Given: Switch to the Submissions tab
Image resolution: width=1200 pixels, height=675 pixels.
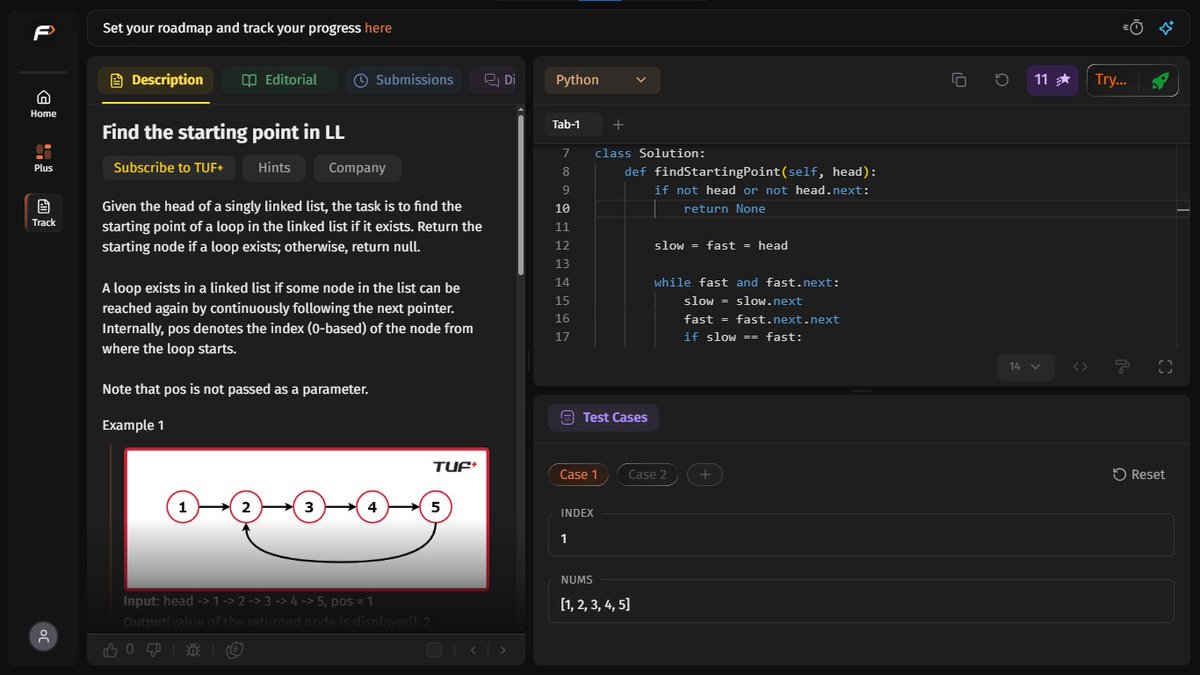Looking at the screenshot, I should pos(404,80).
